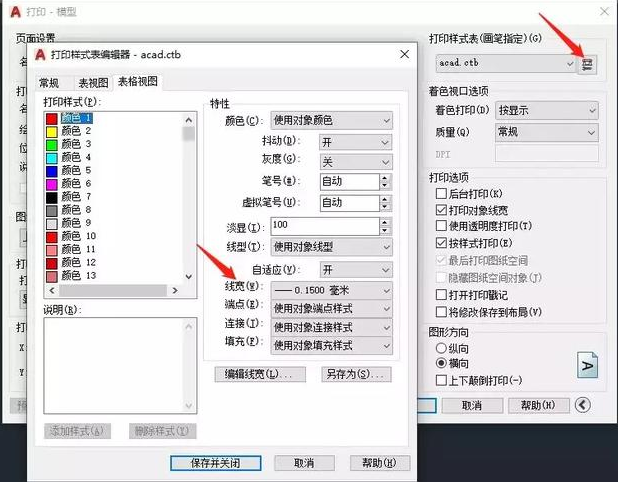Enable 上下颠倒打印 checkbox
Image resolution: width=618 pixels, height=482 pixels.
coord(441,380)
